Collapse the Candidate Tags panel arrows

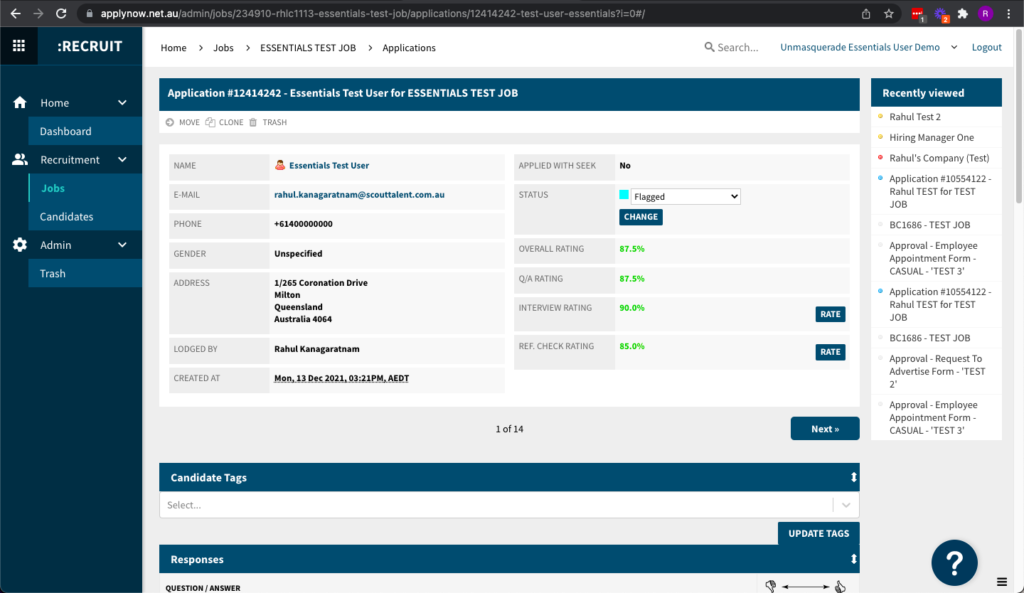pos(853,477)
